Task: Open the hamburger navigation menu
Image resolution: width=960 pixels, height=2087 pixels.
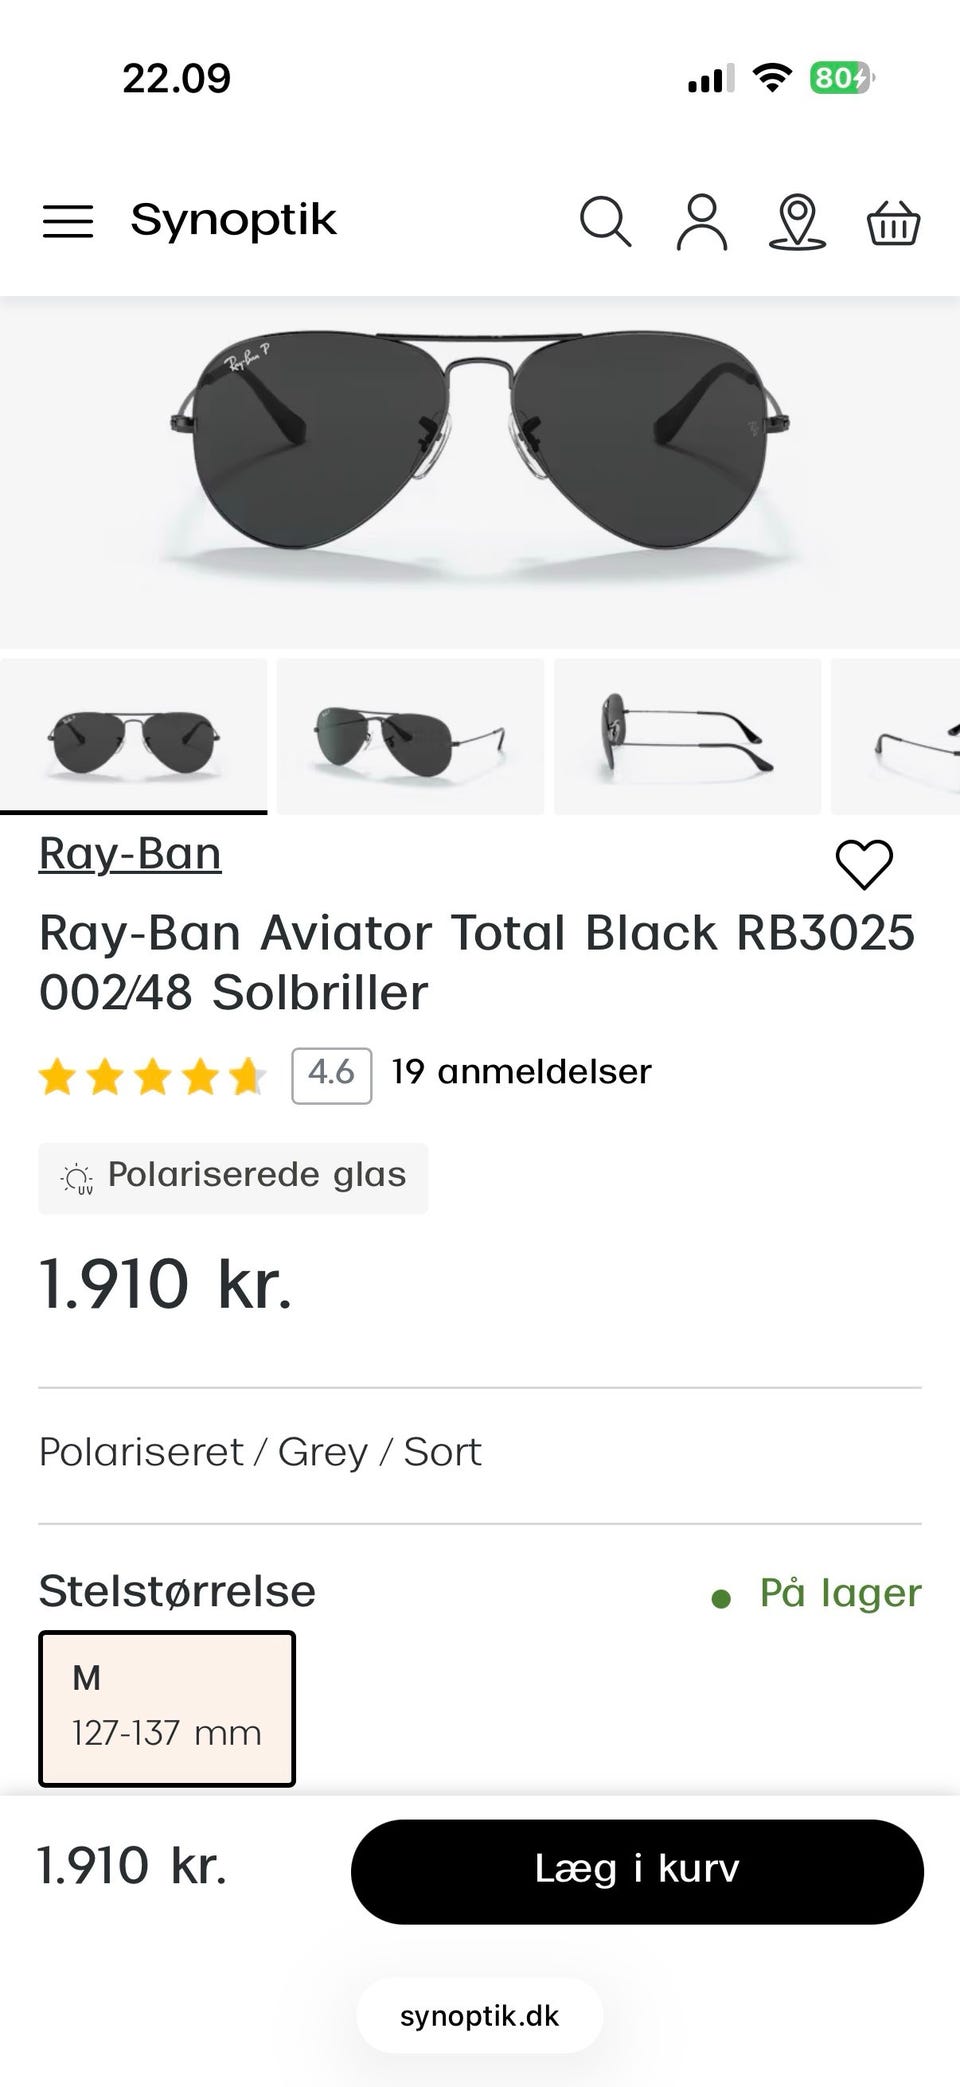Action: coord(68,221)
